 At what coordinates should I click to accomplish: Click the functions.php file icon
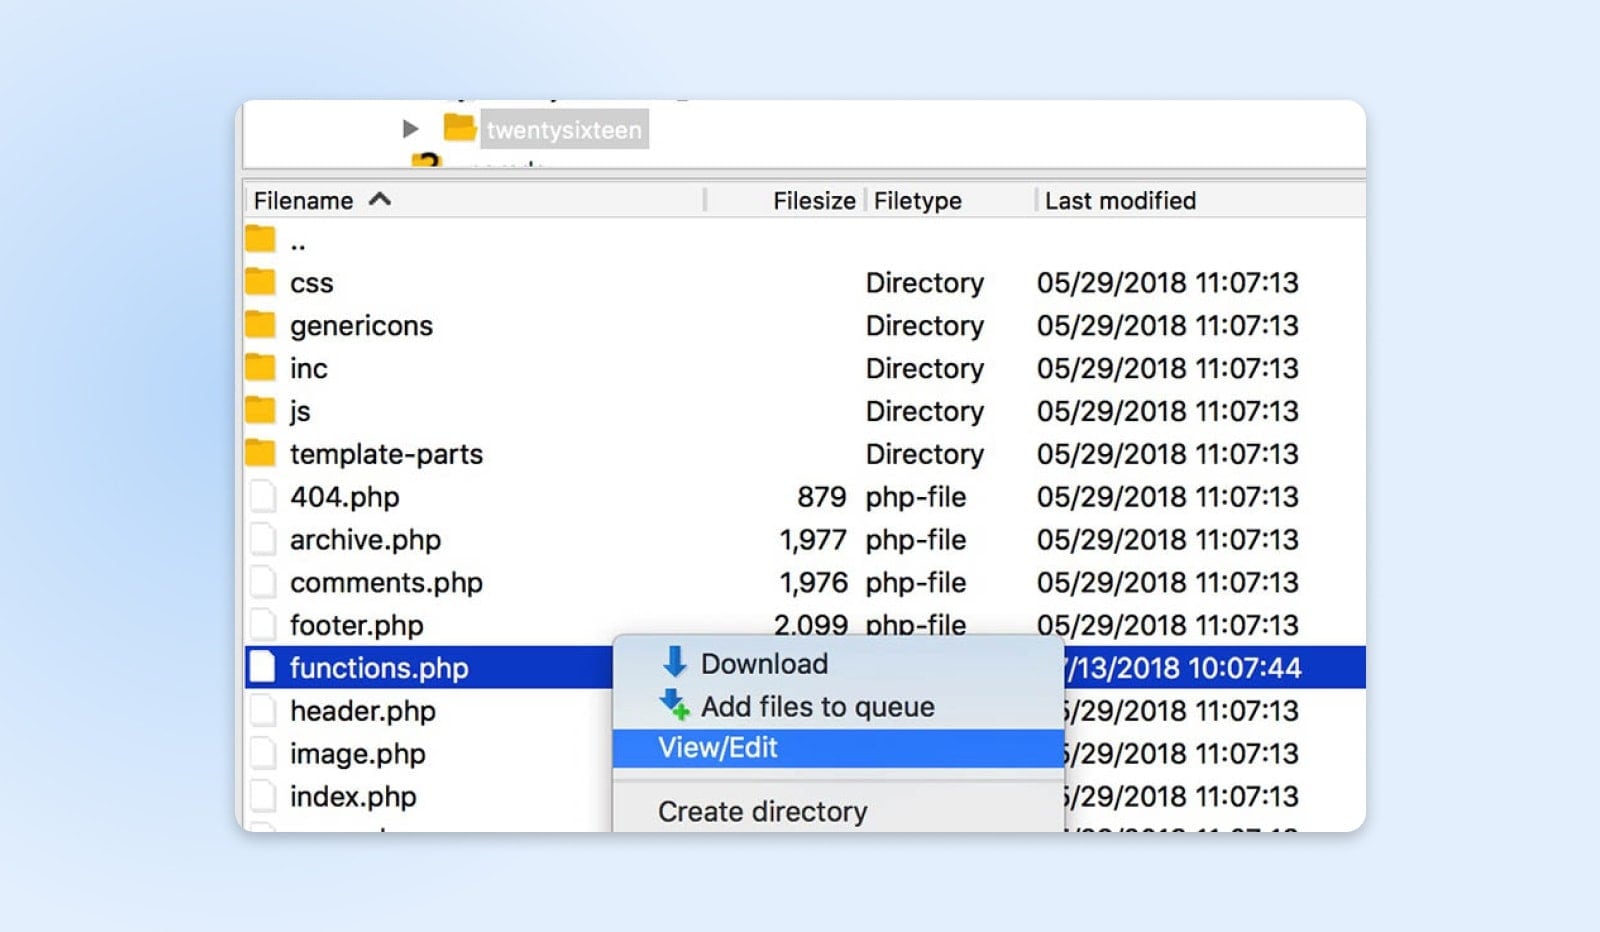[262, 667]
